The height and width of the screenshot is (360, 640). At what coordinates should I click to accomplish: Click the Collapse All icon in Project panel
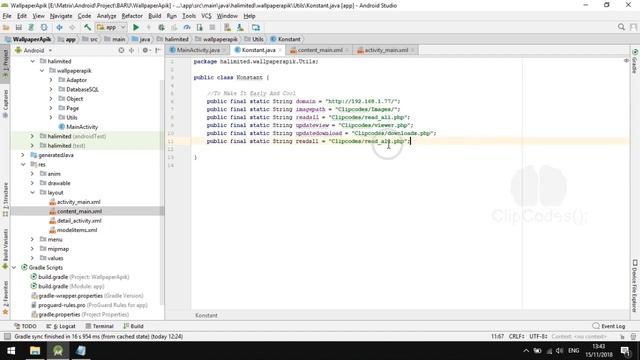(131, 50)
